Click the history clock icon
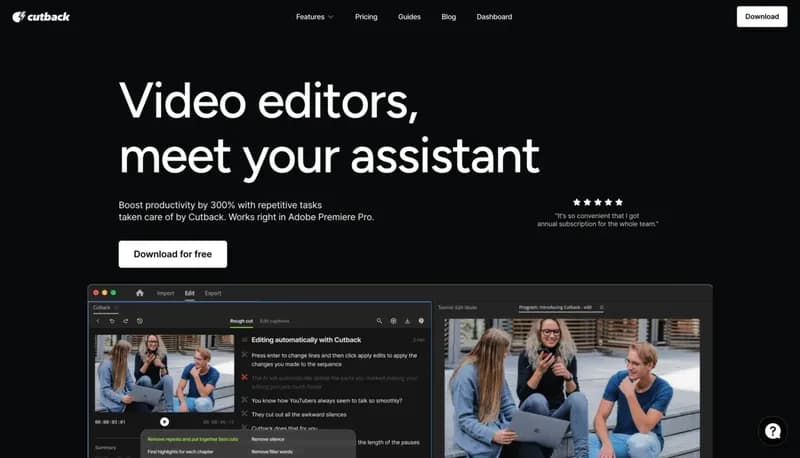This screenshot has width=800, height=458. point(140,321)
